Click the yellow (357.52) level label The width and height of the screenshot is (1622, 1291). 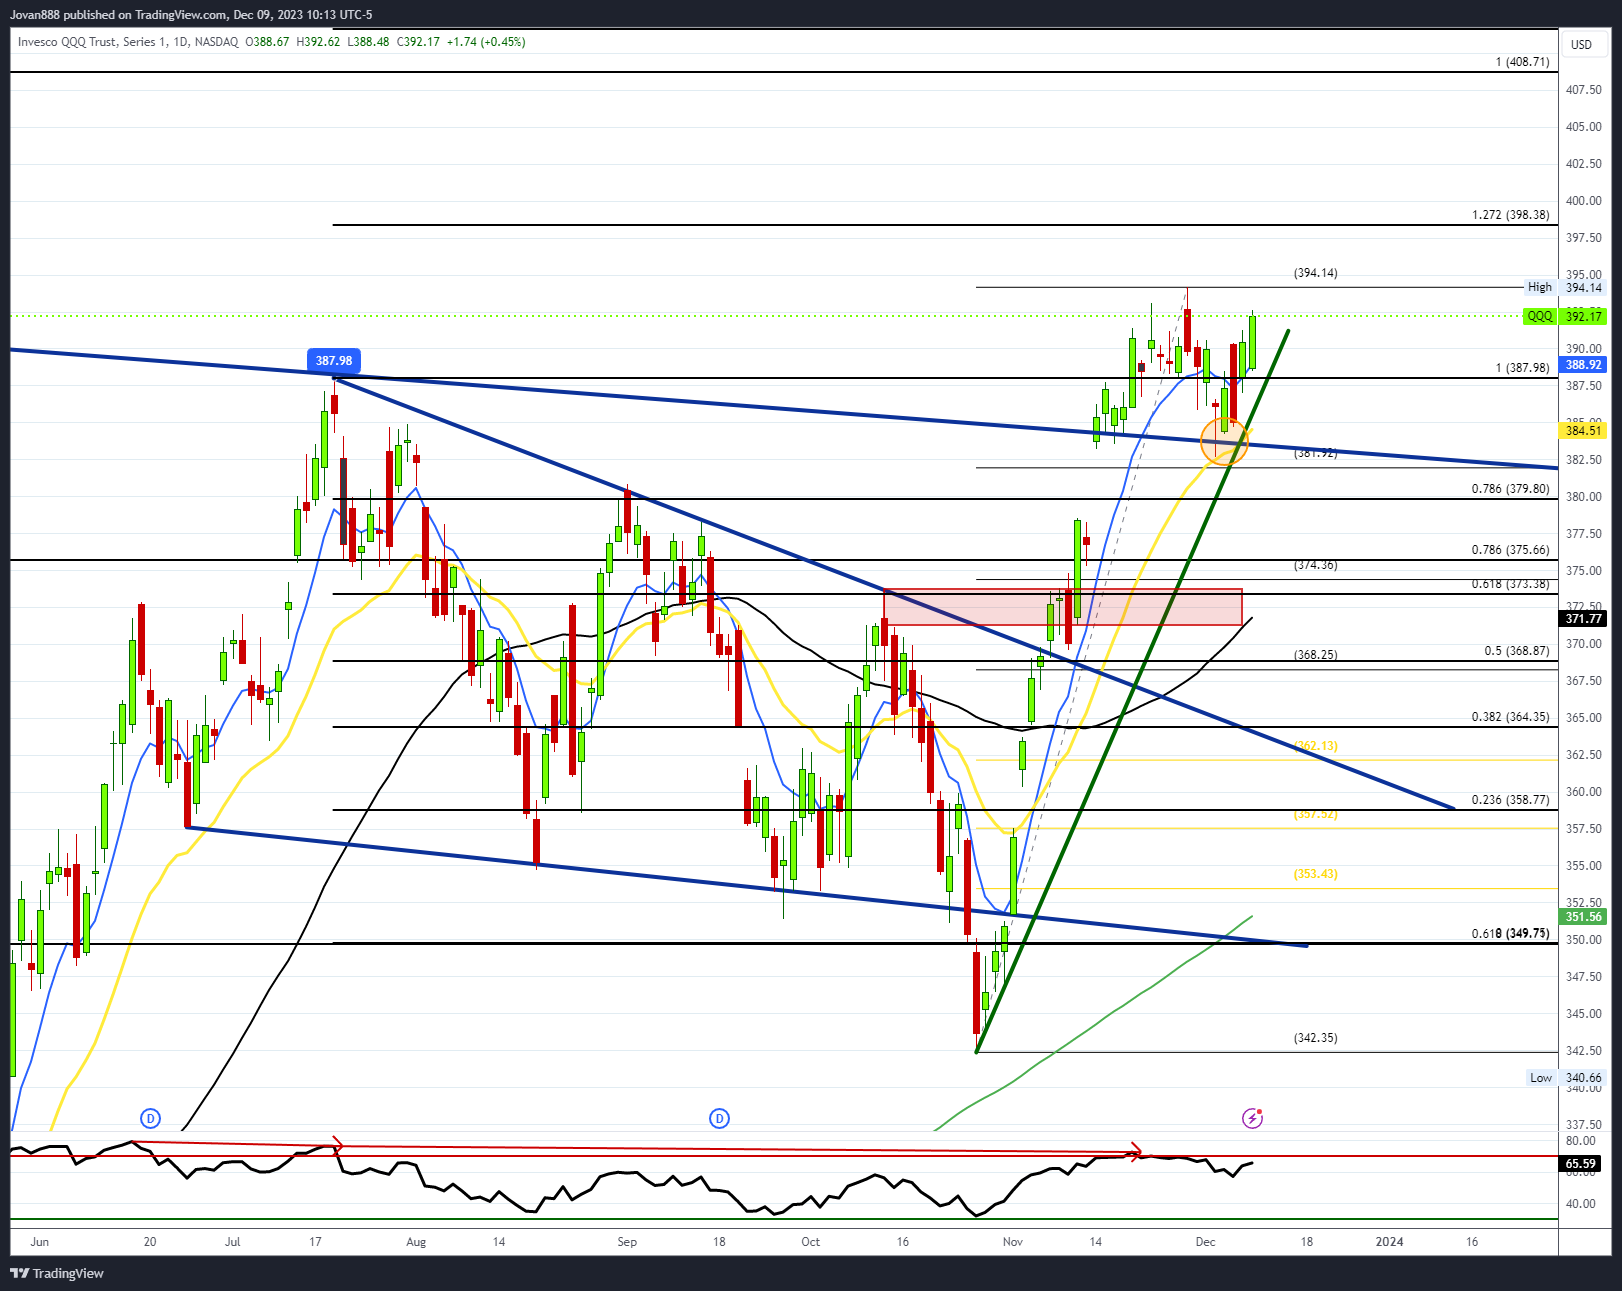point(1315,814)
